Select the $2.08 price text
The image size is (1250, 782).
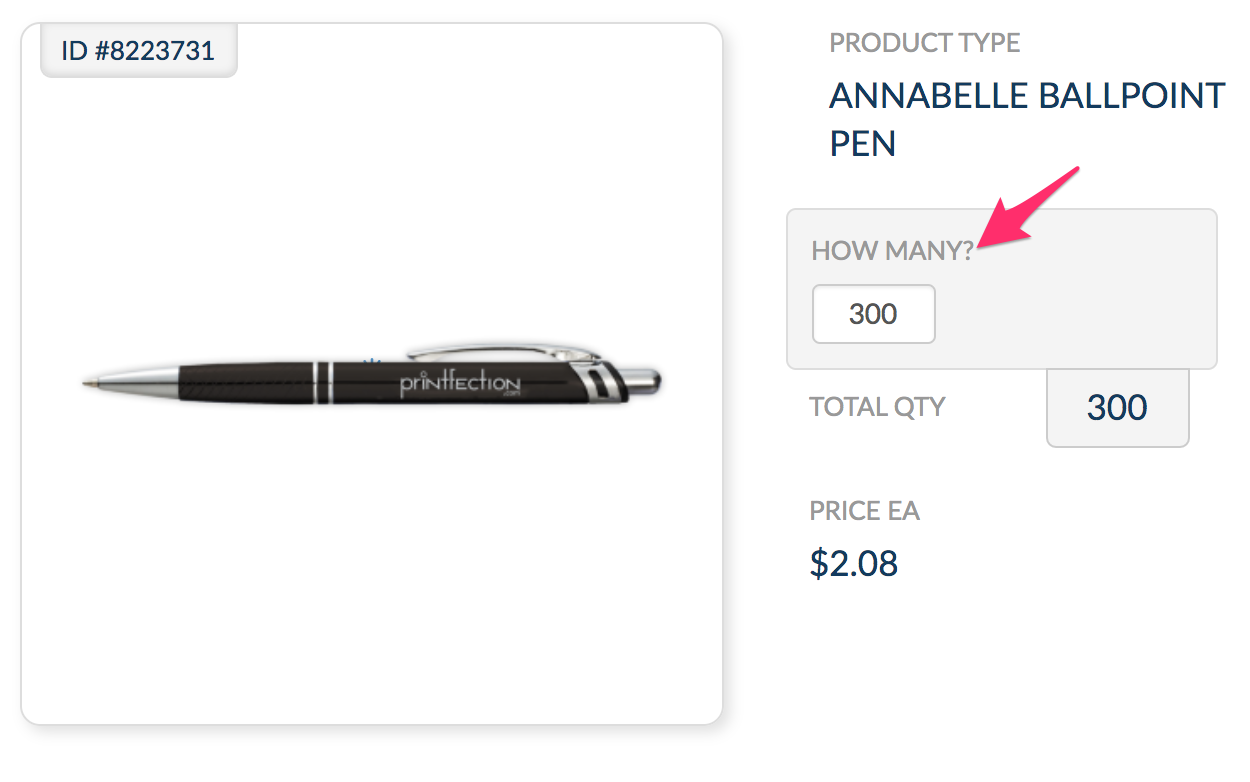[x=853, y=564]
